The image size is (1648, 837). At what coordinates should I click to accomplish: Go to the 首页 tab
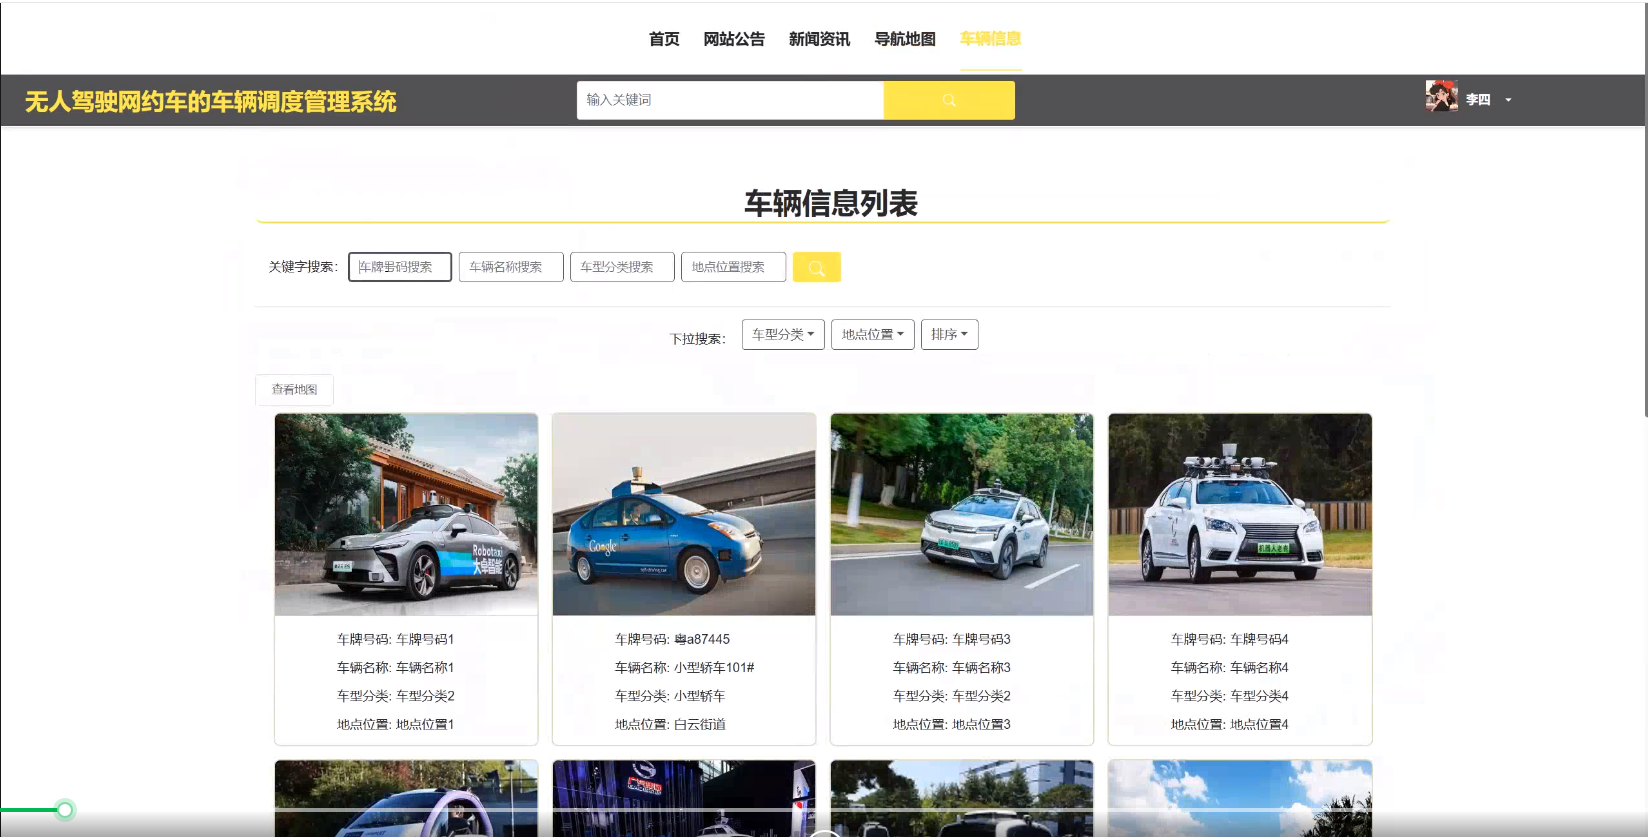coord(664,39)
